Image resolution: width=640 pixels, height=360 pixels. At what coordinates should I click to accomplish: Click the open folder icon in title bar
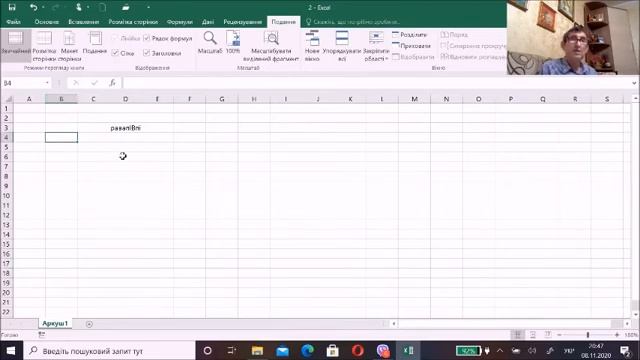(126, 7)
